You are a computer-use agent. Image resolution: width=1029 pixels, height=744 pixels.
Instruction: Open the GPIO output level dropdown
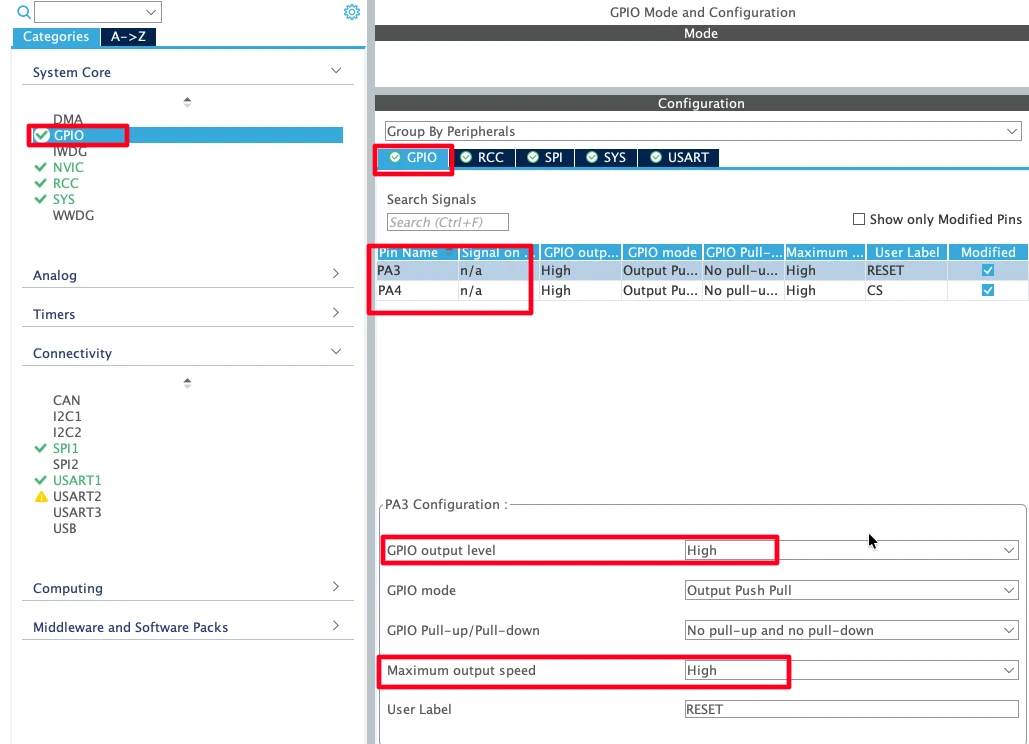coord(850,550)
